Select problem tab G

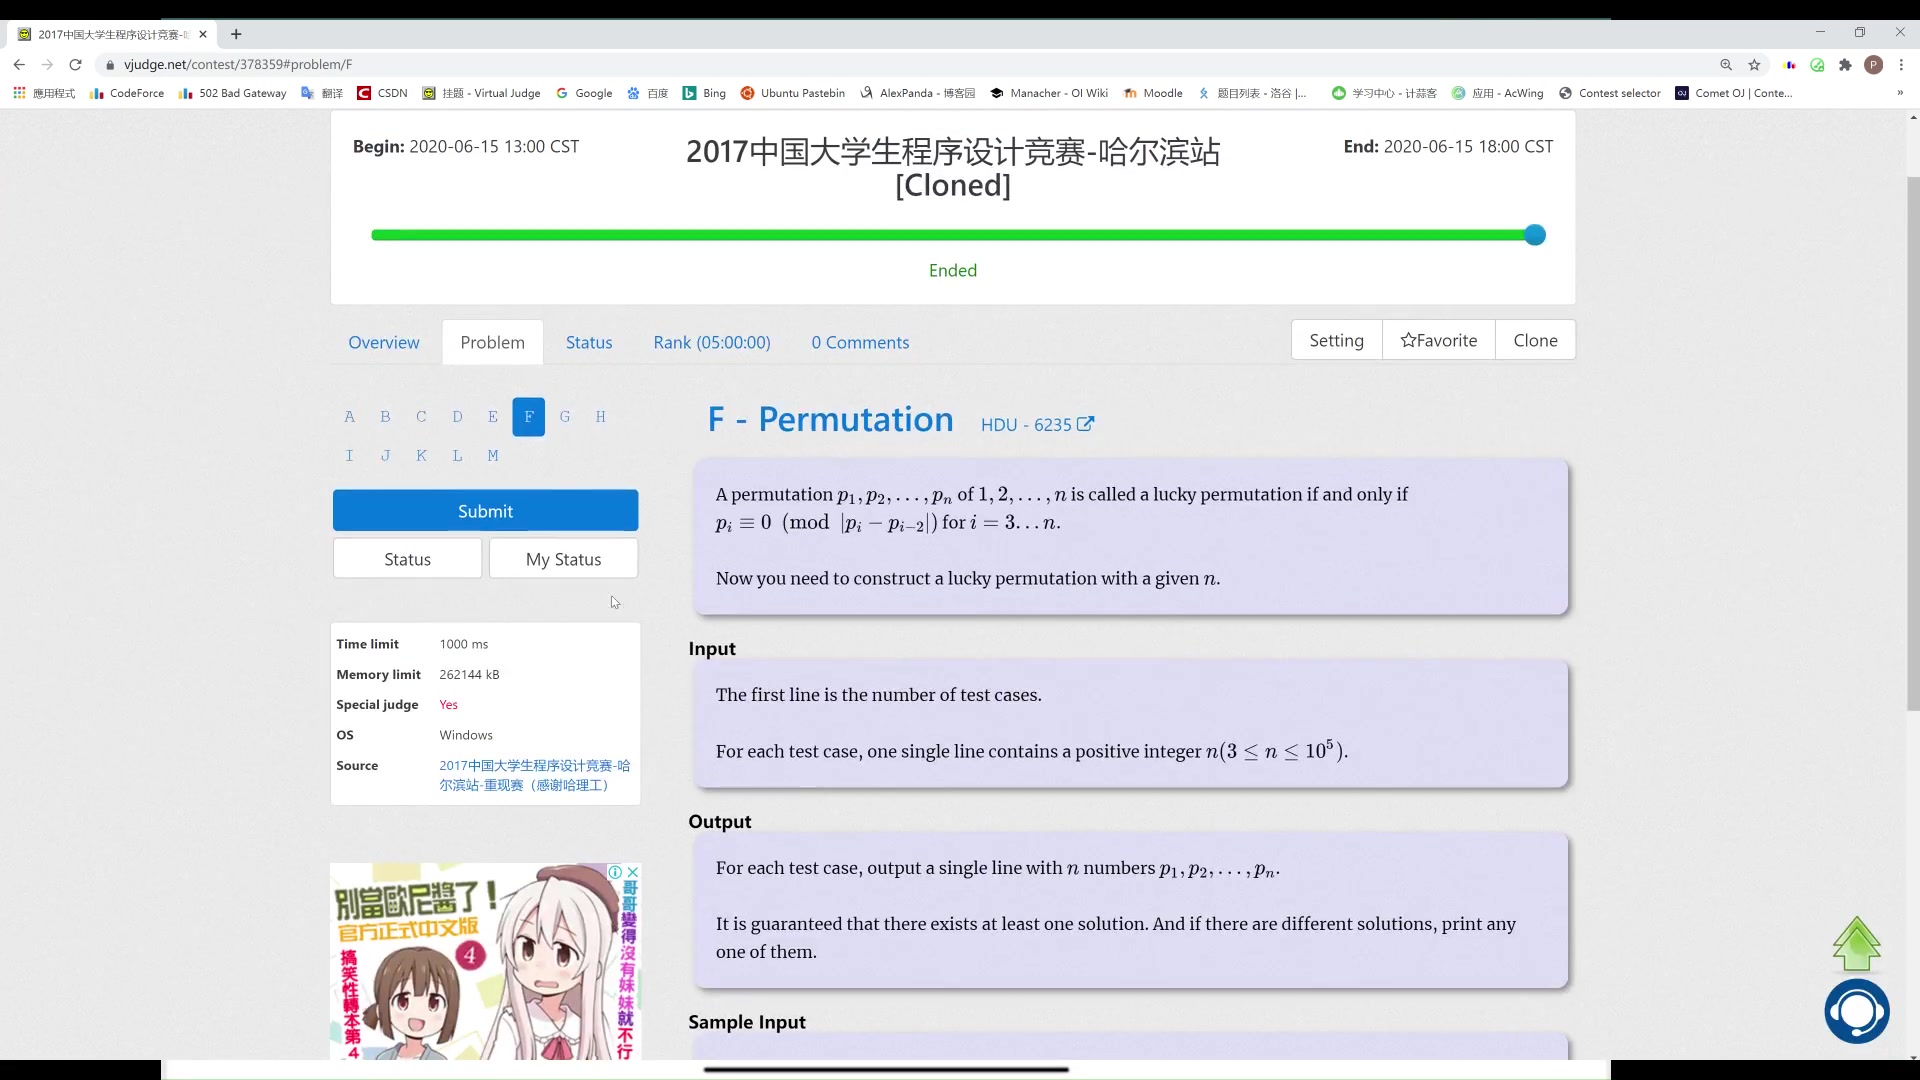coord(564,415)
